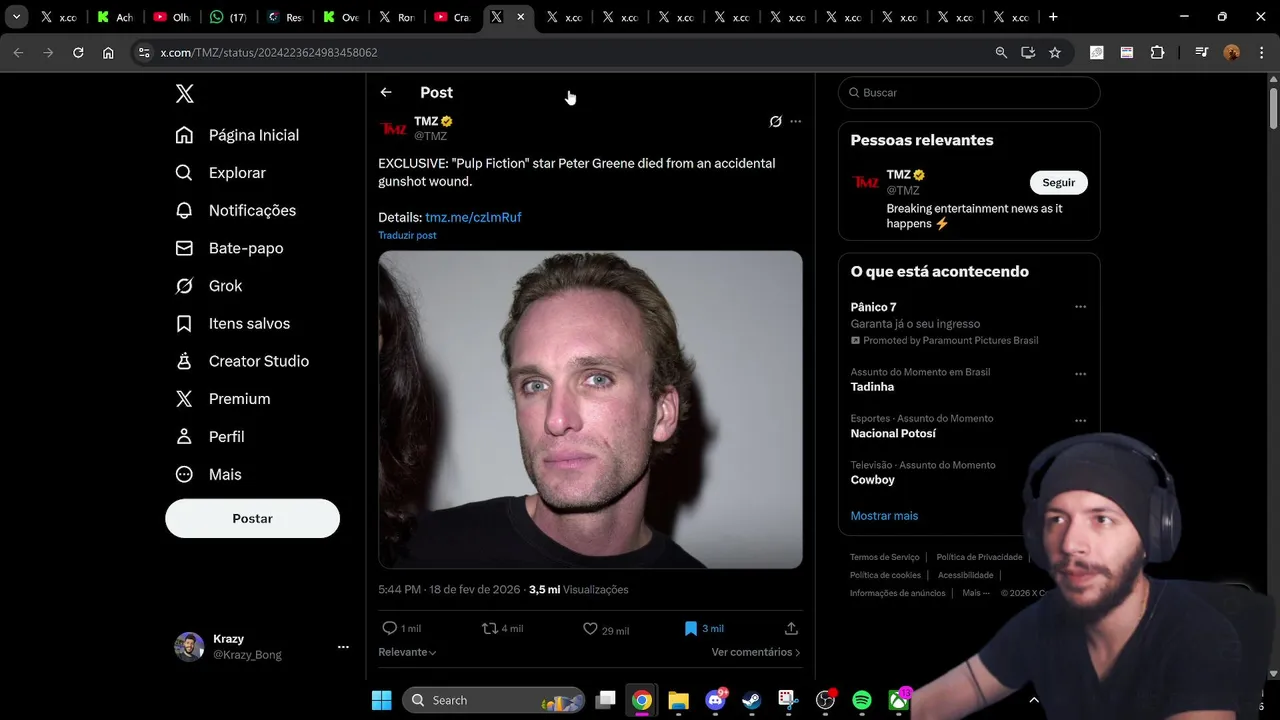Screen dimensions: 1280x720
Task: Open Página Inicial home icon
Action: click(x=184, y=135)
